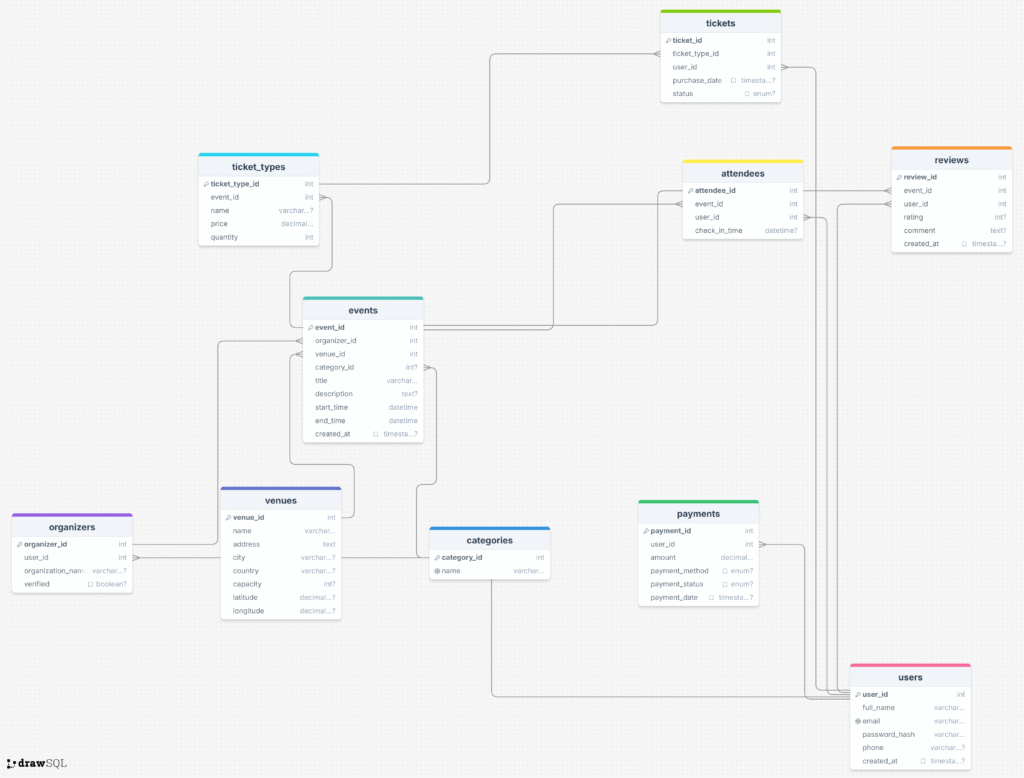Click the pink color bar above users table
1024x778 pixels.
tap(909, 665)
